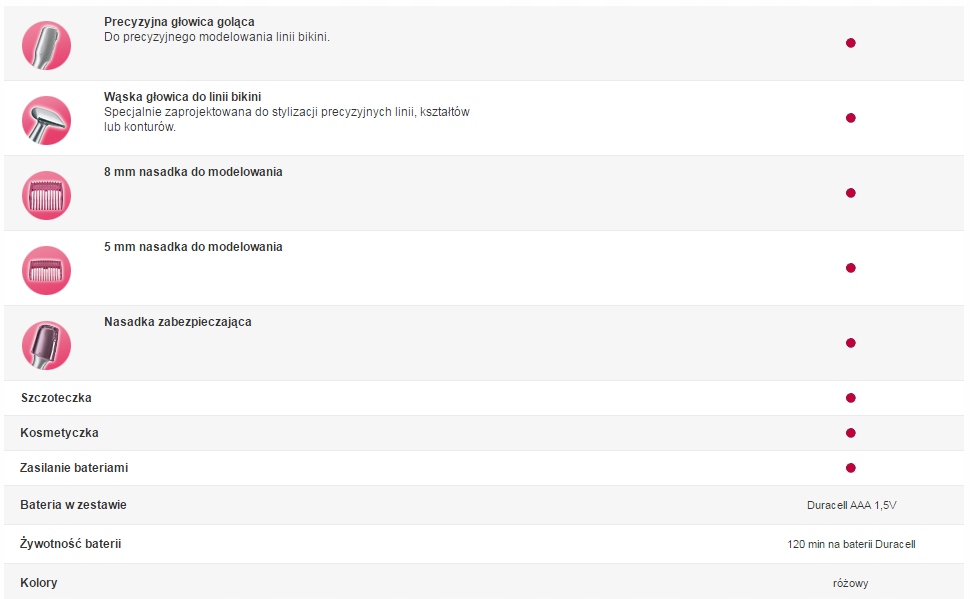Click the red dot for 8 mm nasadka

pos(851,193)
